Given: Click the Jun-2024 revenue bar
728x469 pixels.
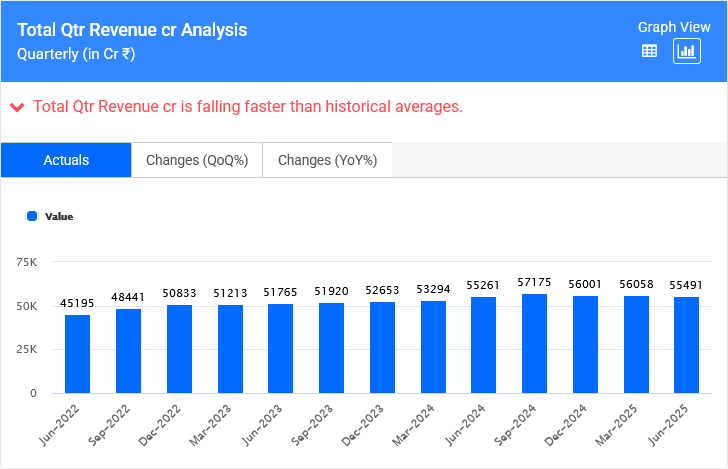Looking at the screenshot, I should pyautogui.click(x=484, y=345).
